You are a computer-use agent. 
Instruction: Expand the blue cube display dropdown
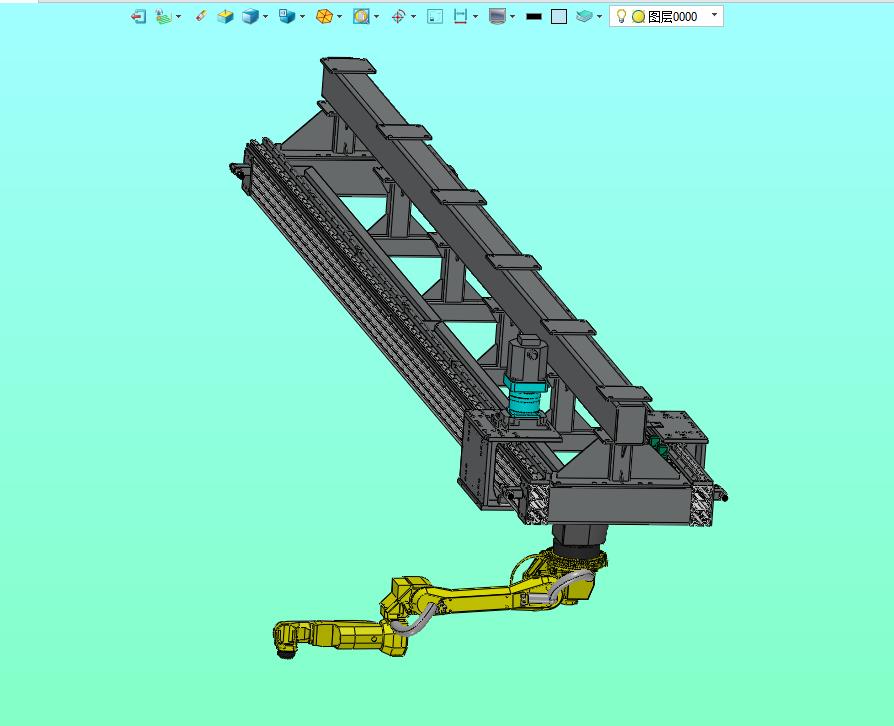(x=265, y=17)
